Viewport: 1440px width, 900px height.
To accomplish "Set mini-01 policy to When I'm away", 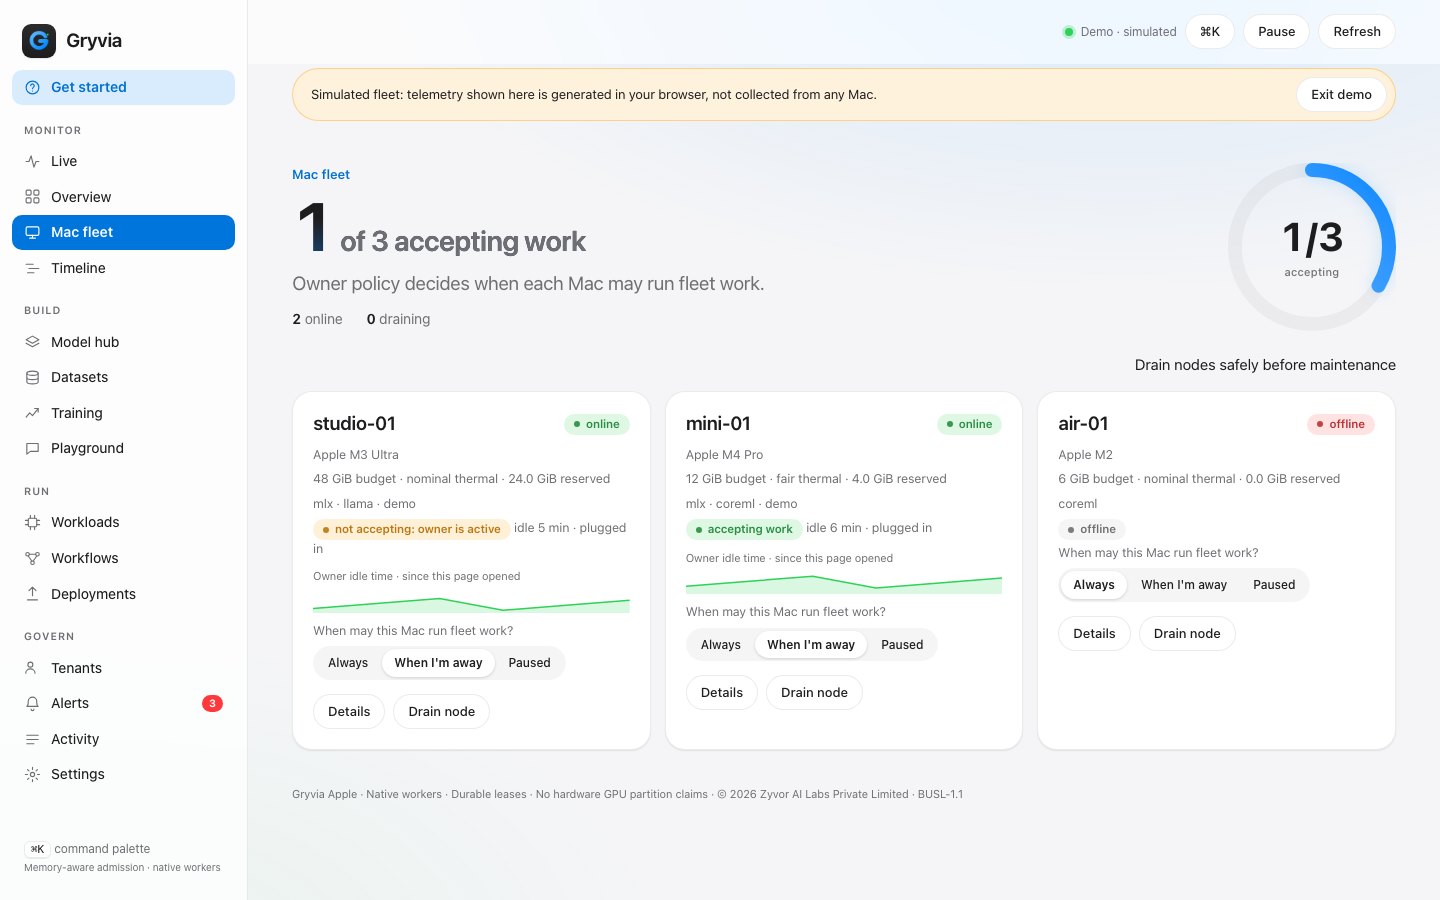I will pyautogui.click(x=811, y=645).
